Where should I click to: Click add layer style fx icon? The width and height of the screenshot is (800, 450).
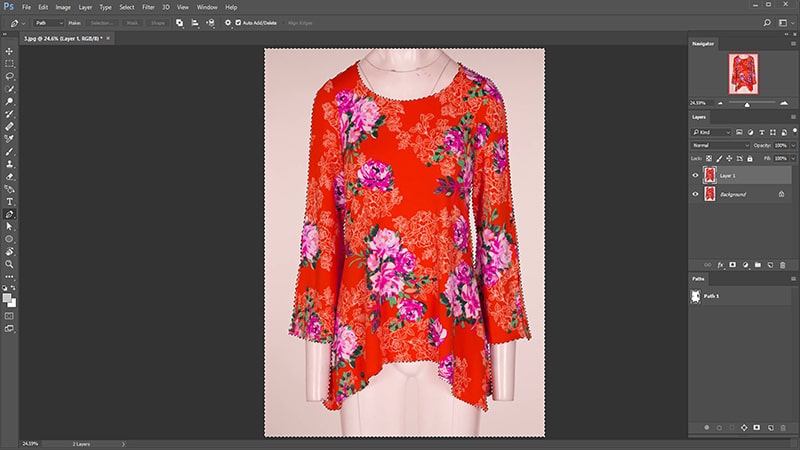point(720,265)
